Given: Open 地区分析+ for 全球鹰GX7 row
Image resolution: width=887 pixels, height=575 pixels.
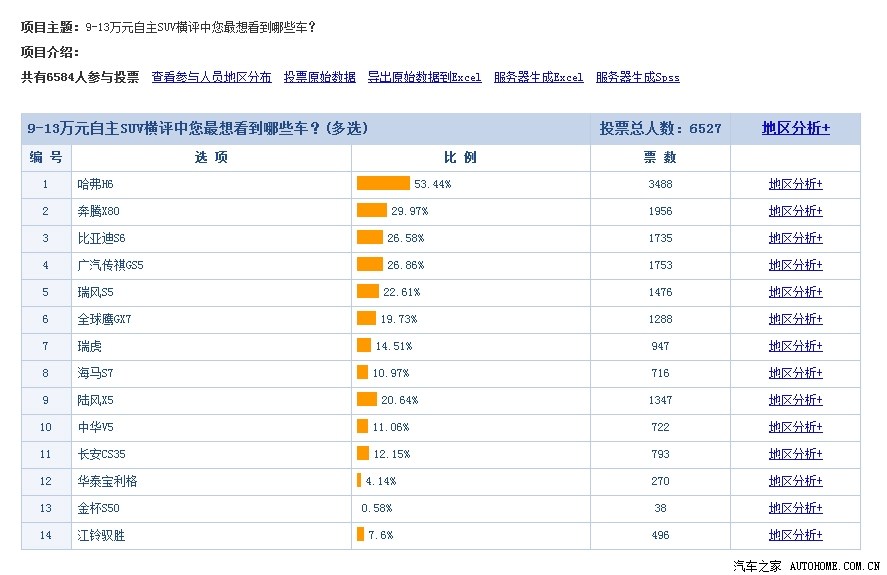Looking at the screenshot, I should point(795,319).
